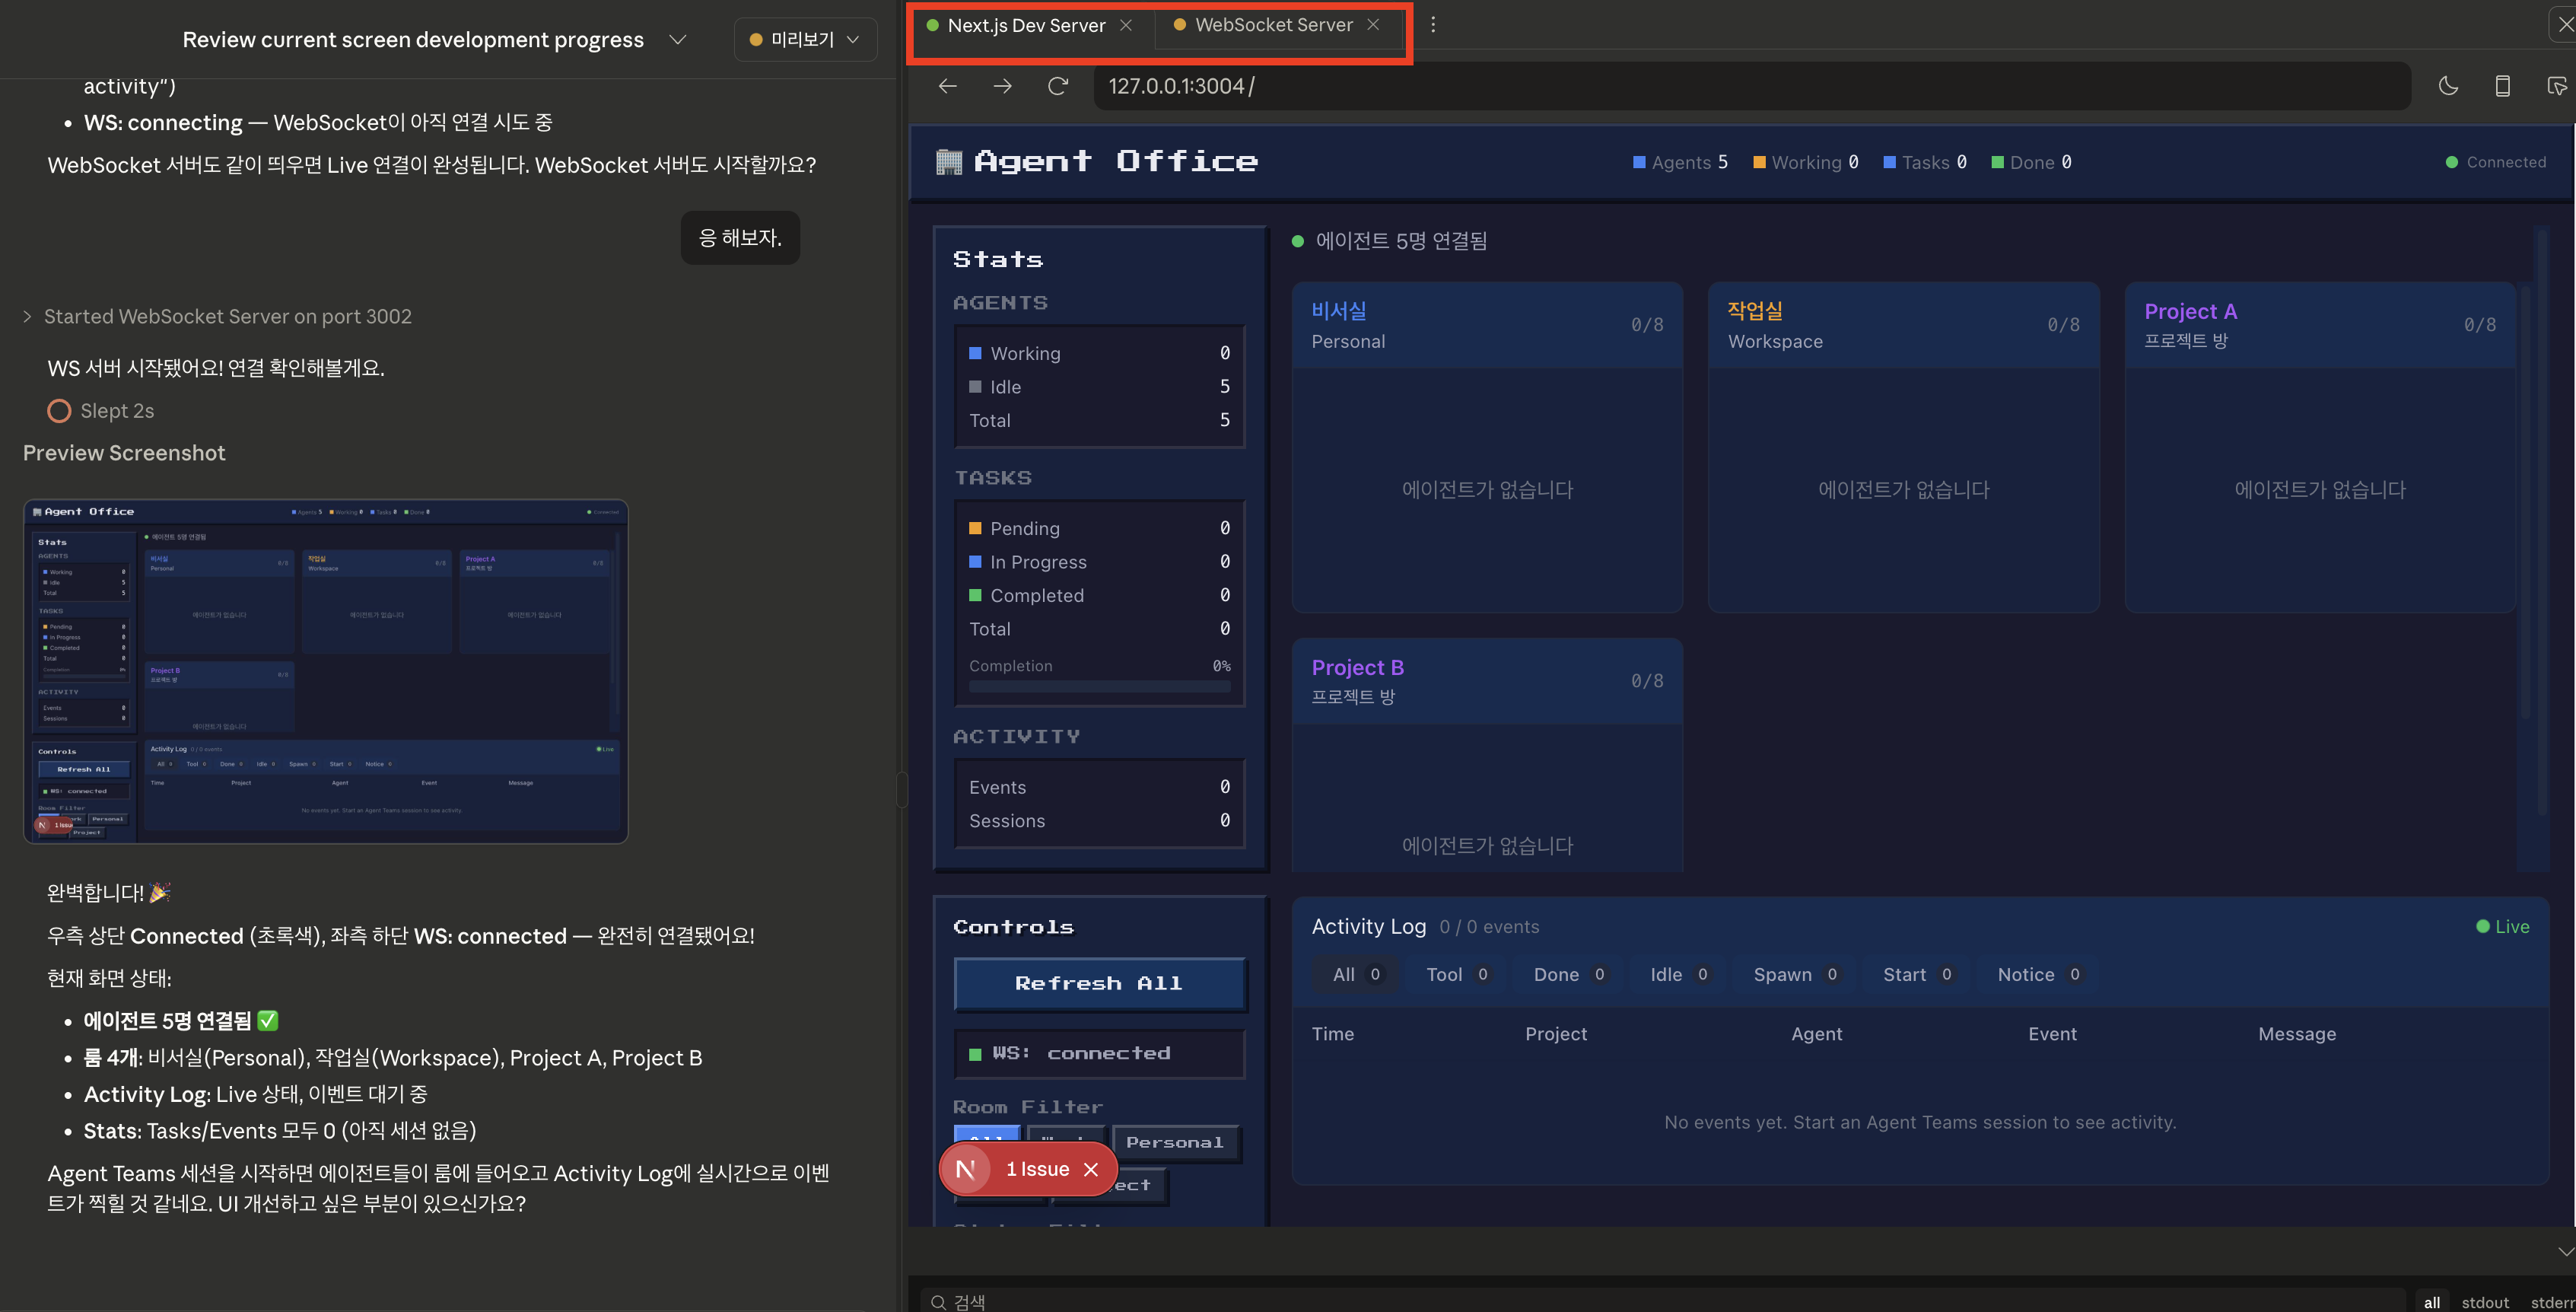2576x1312 pixels.
Task: Click the browser forward arrow
Action: tap(1002, 86)
